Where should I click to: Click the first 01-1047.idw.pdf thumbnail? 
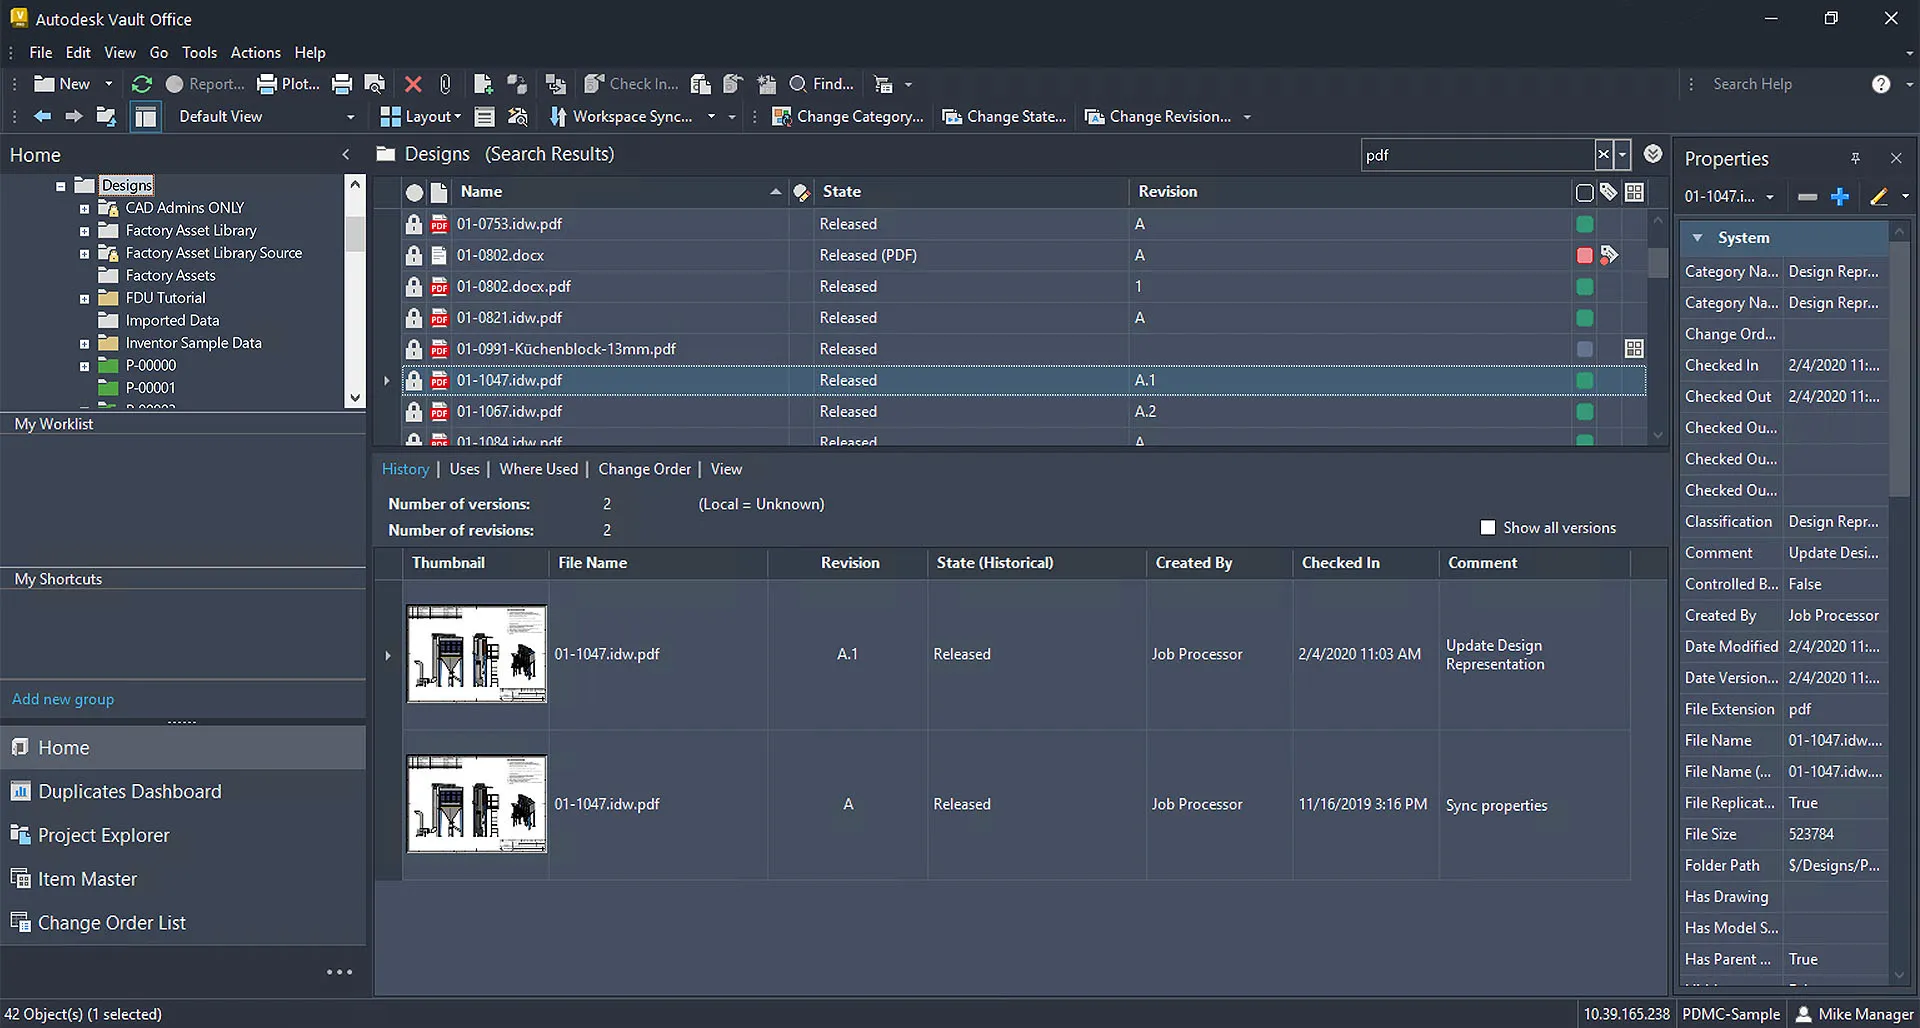coord(476,654)
